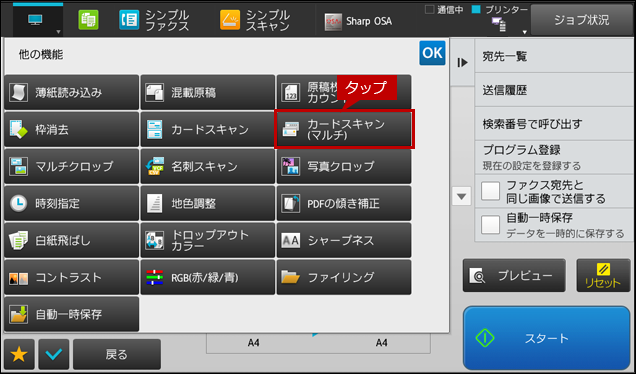Image resolution: width=636 pixels, height=374 pixels.
Task: Go back with 戻る button
Action: point(117,355)
